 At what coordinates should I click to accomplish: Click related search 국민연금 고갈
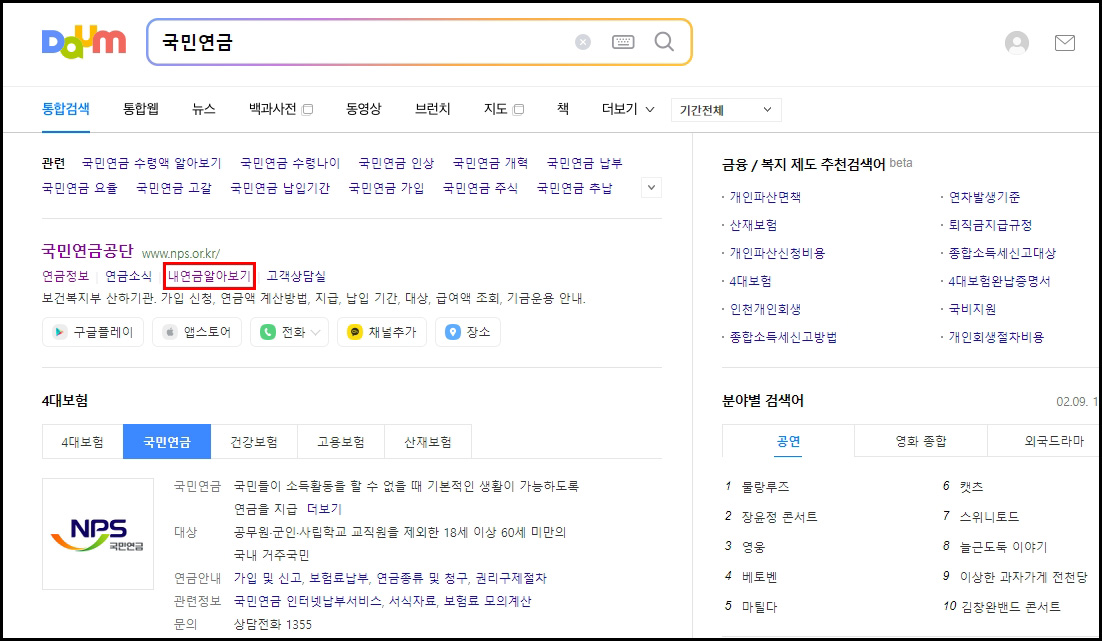point(174,188)
